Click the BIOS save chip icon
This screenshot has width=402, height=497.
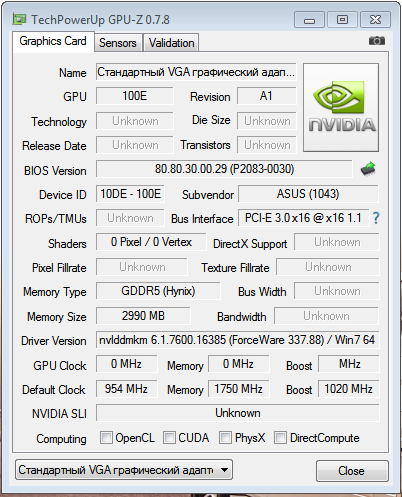pyautogui.click(x=368, y=169)
